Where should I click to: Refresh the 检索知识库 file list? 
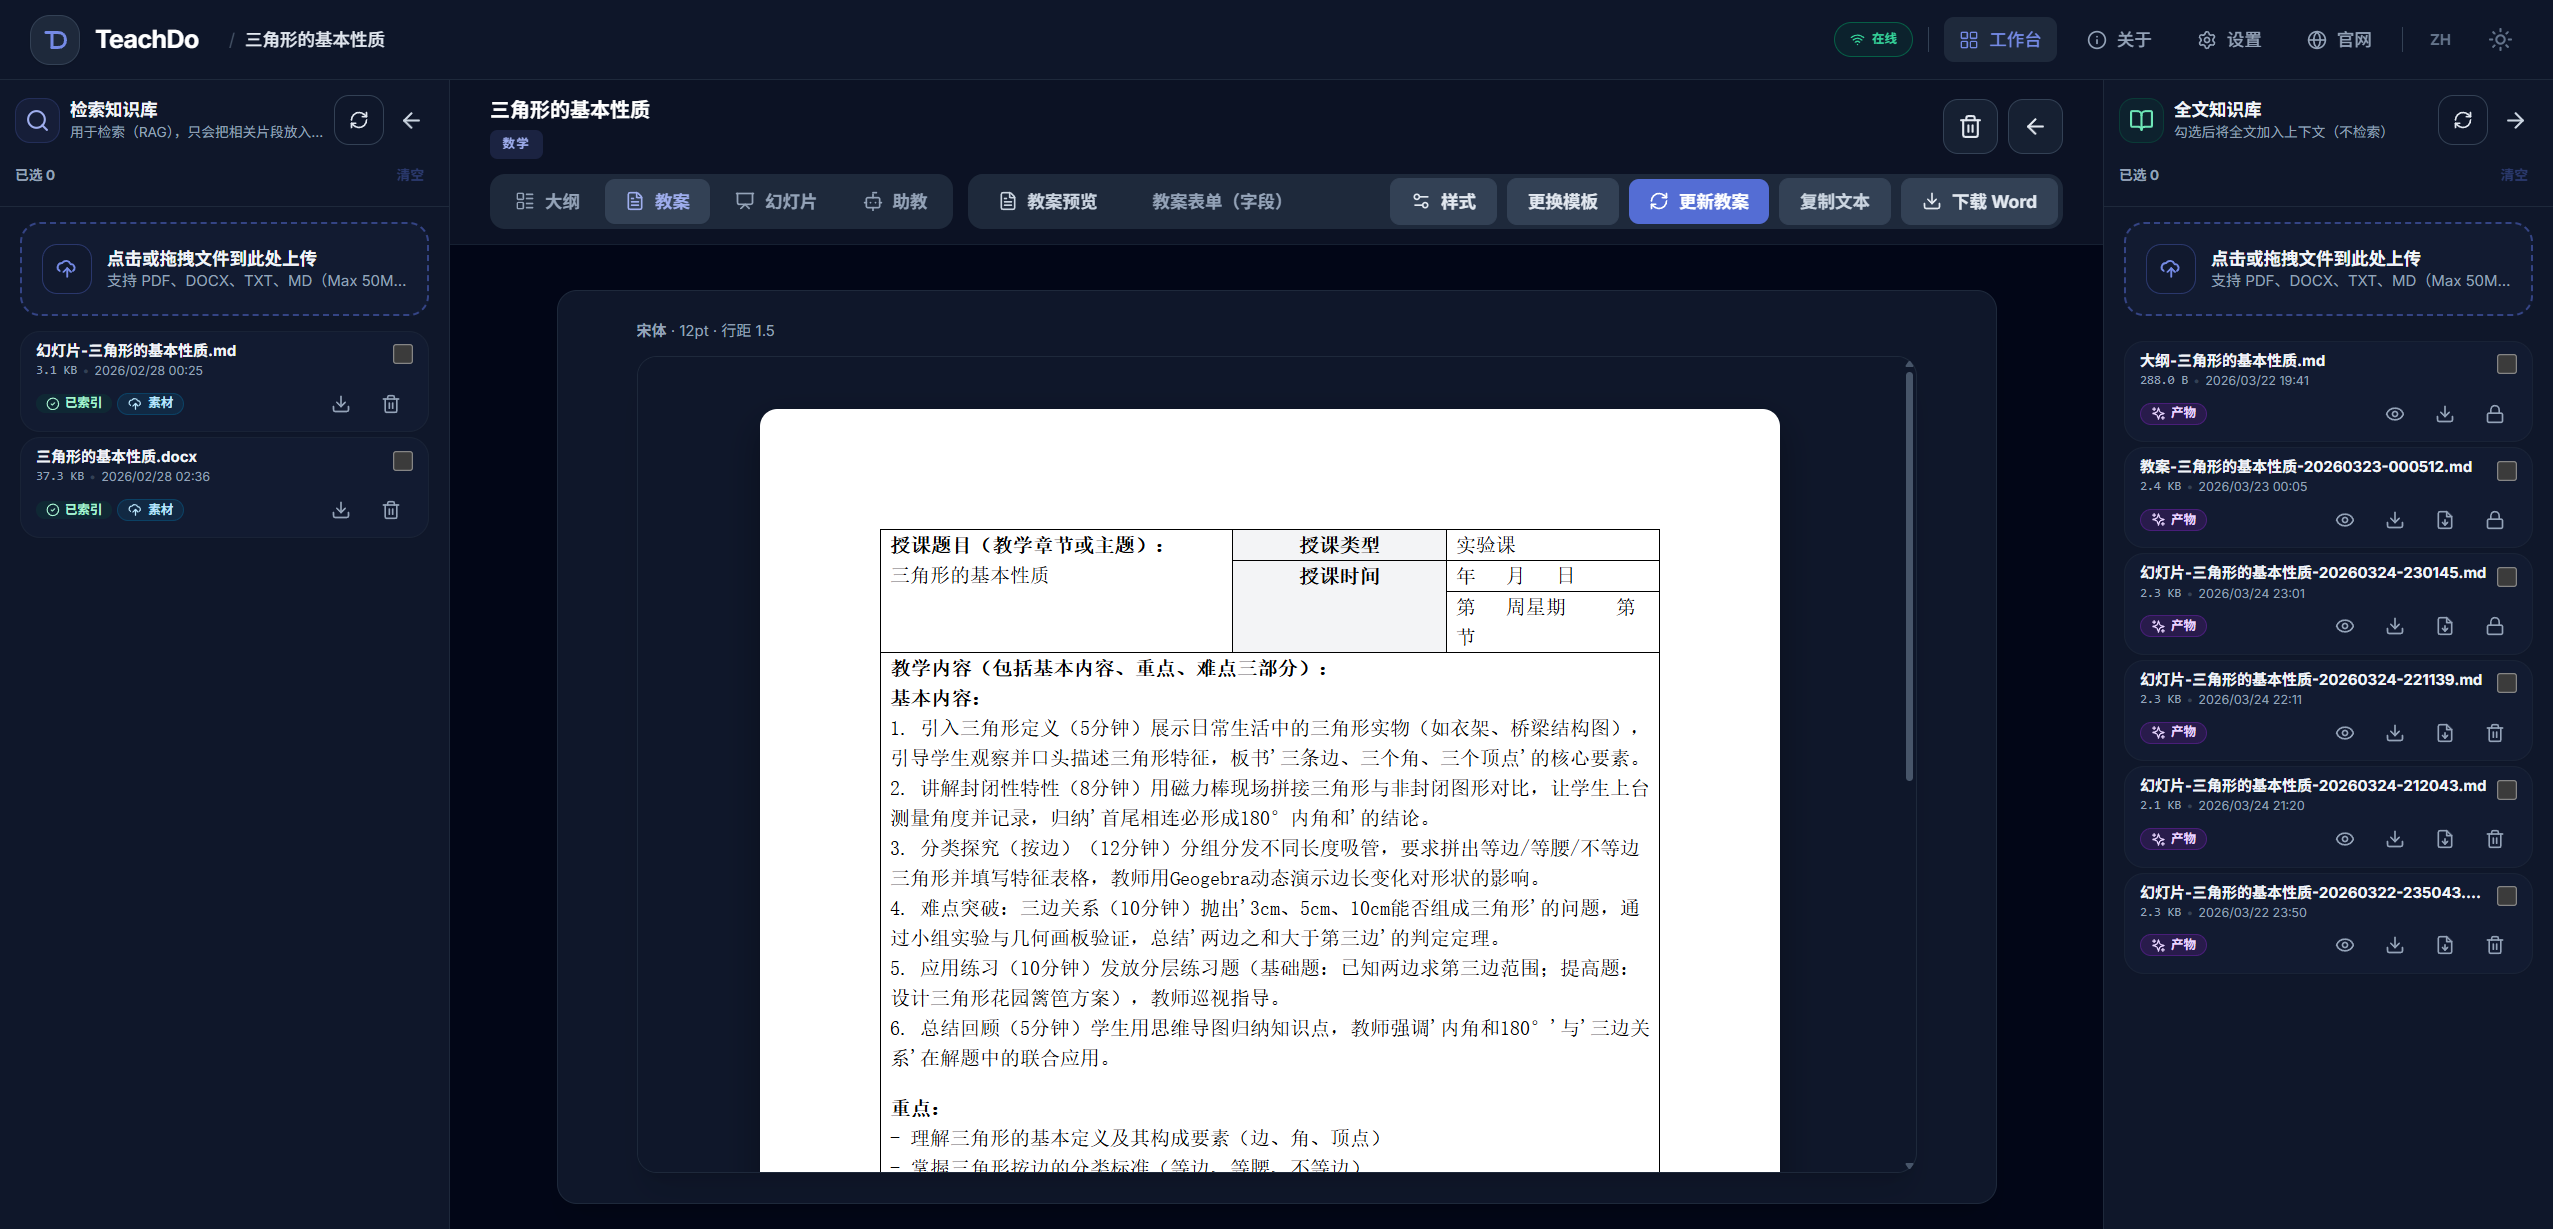[x=359, y=120]
